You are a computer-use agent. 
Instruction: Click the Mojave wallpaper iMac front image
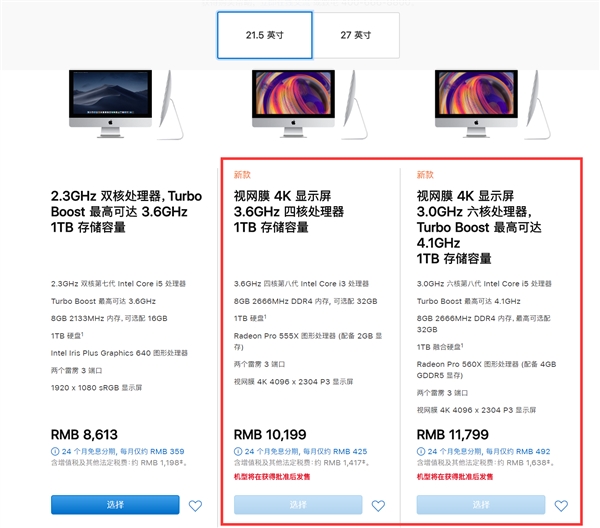click(x=110, y=104)
